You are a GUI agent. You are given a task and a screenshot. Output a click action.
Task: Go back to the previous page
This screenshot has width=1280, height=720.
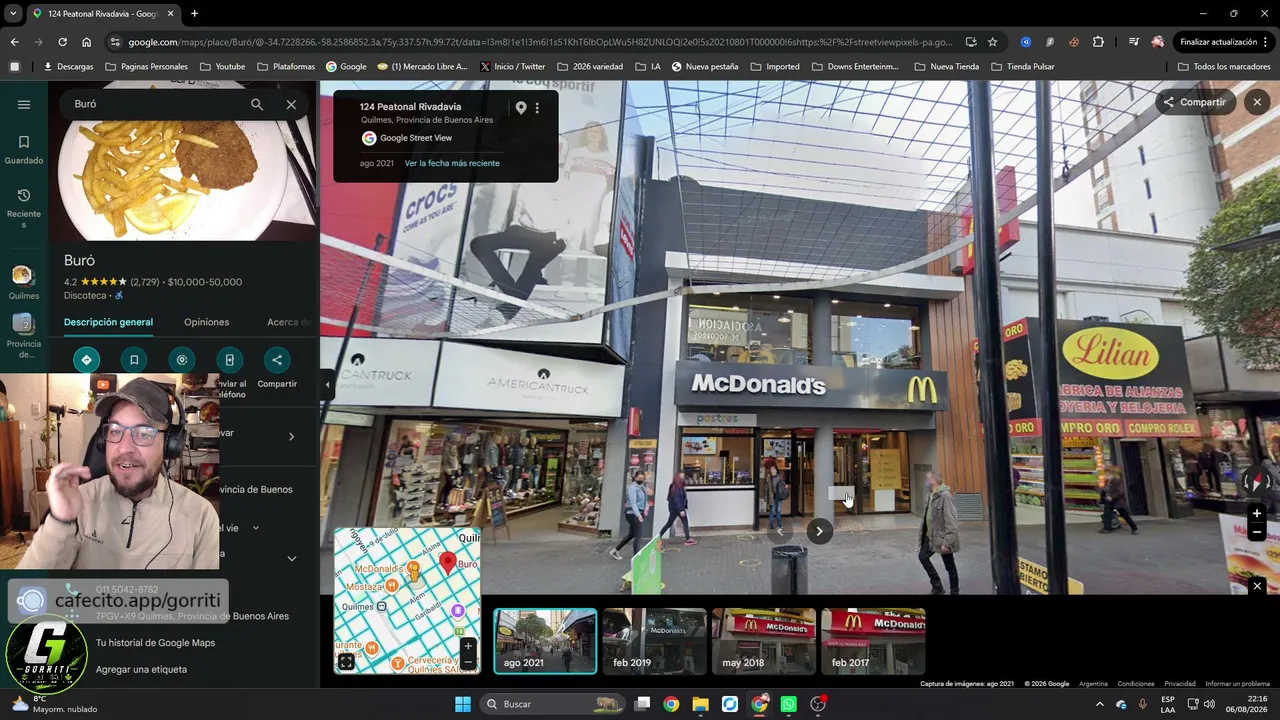[x=14, y=42]
